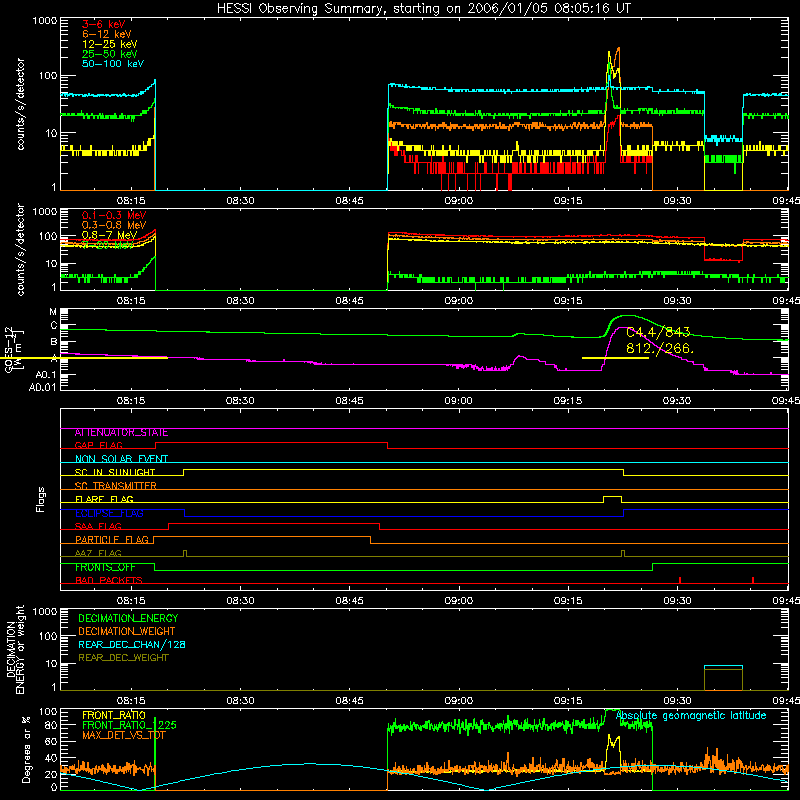Click the 08:45 tick under the decimation panel
This screenshot has height=800, width=800.
pyautogui.click(x=349, y=701)
